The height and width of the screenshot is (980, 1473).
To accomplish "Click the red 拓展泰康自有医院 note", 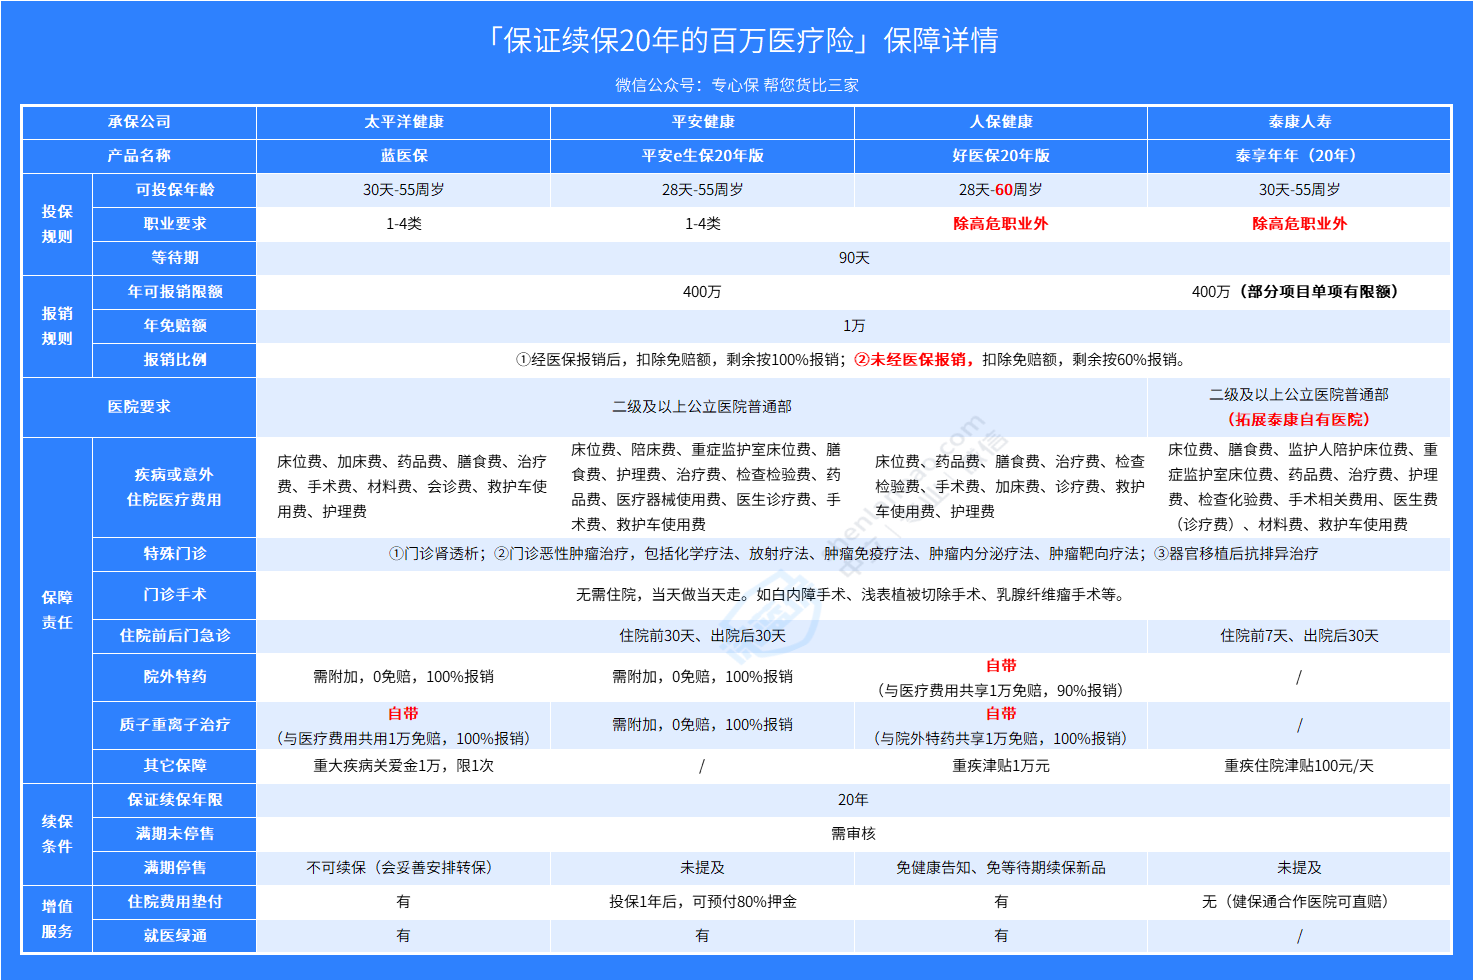I will [1300, 420].
